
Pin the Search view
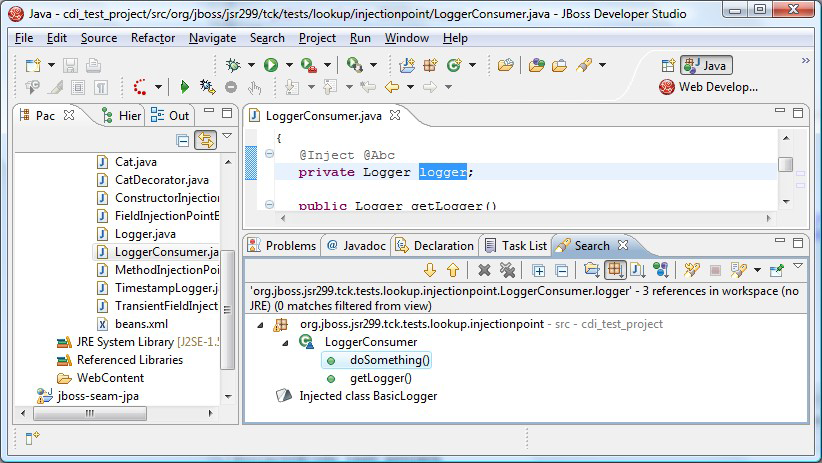click(776, 270)
